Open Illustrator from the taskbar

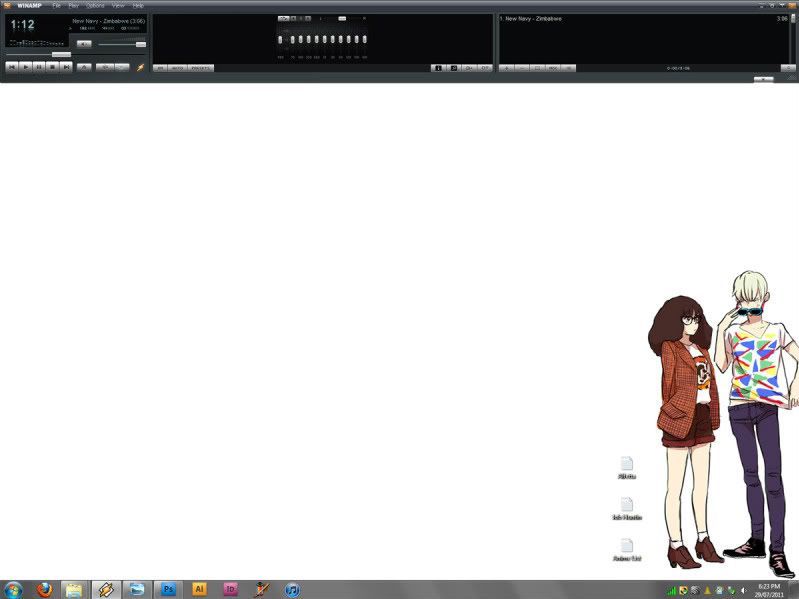(199, 589)
